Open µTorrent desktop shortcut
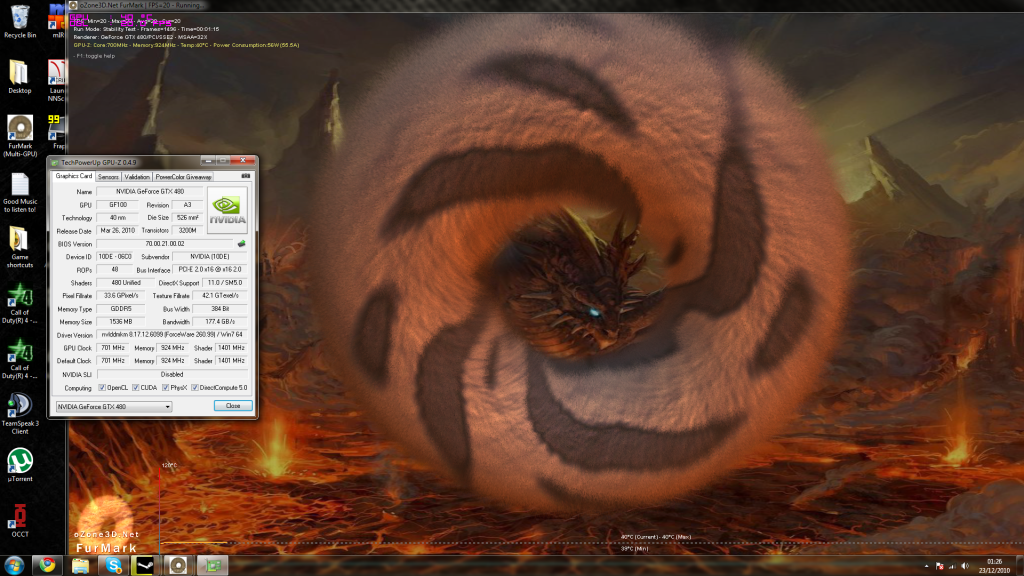 pos(20,464)
